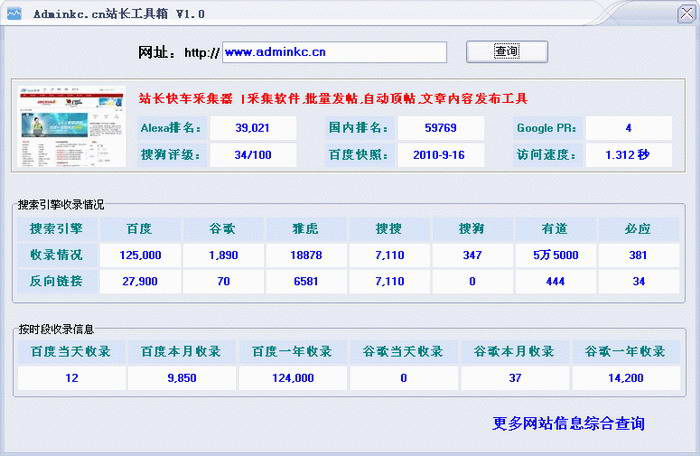Click the red 站长快车采集器 ad link

pos(333,98)
